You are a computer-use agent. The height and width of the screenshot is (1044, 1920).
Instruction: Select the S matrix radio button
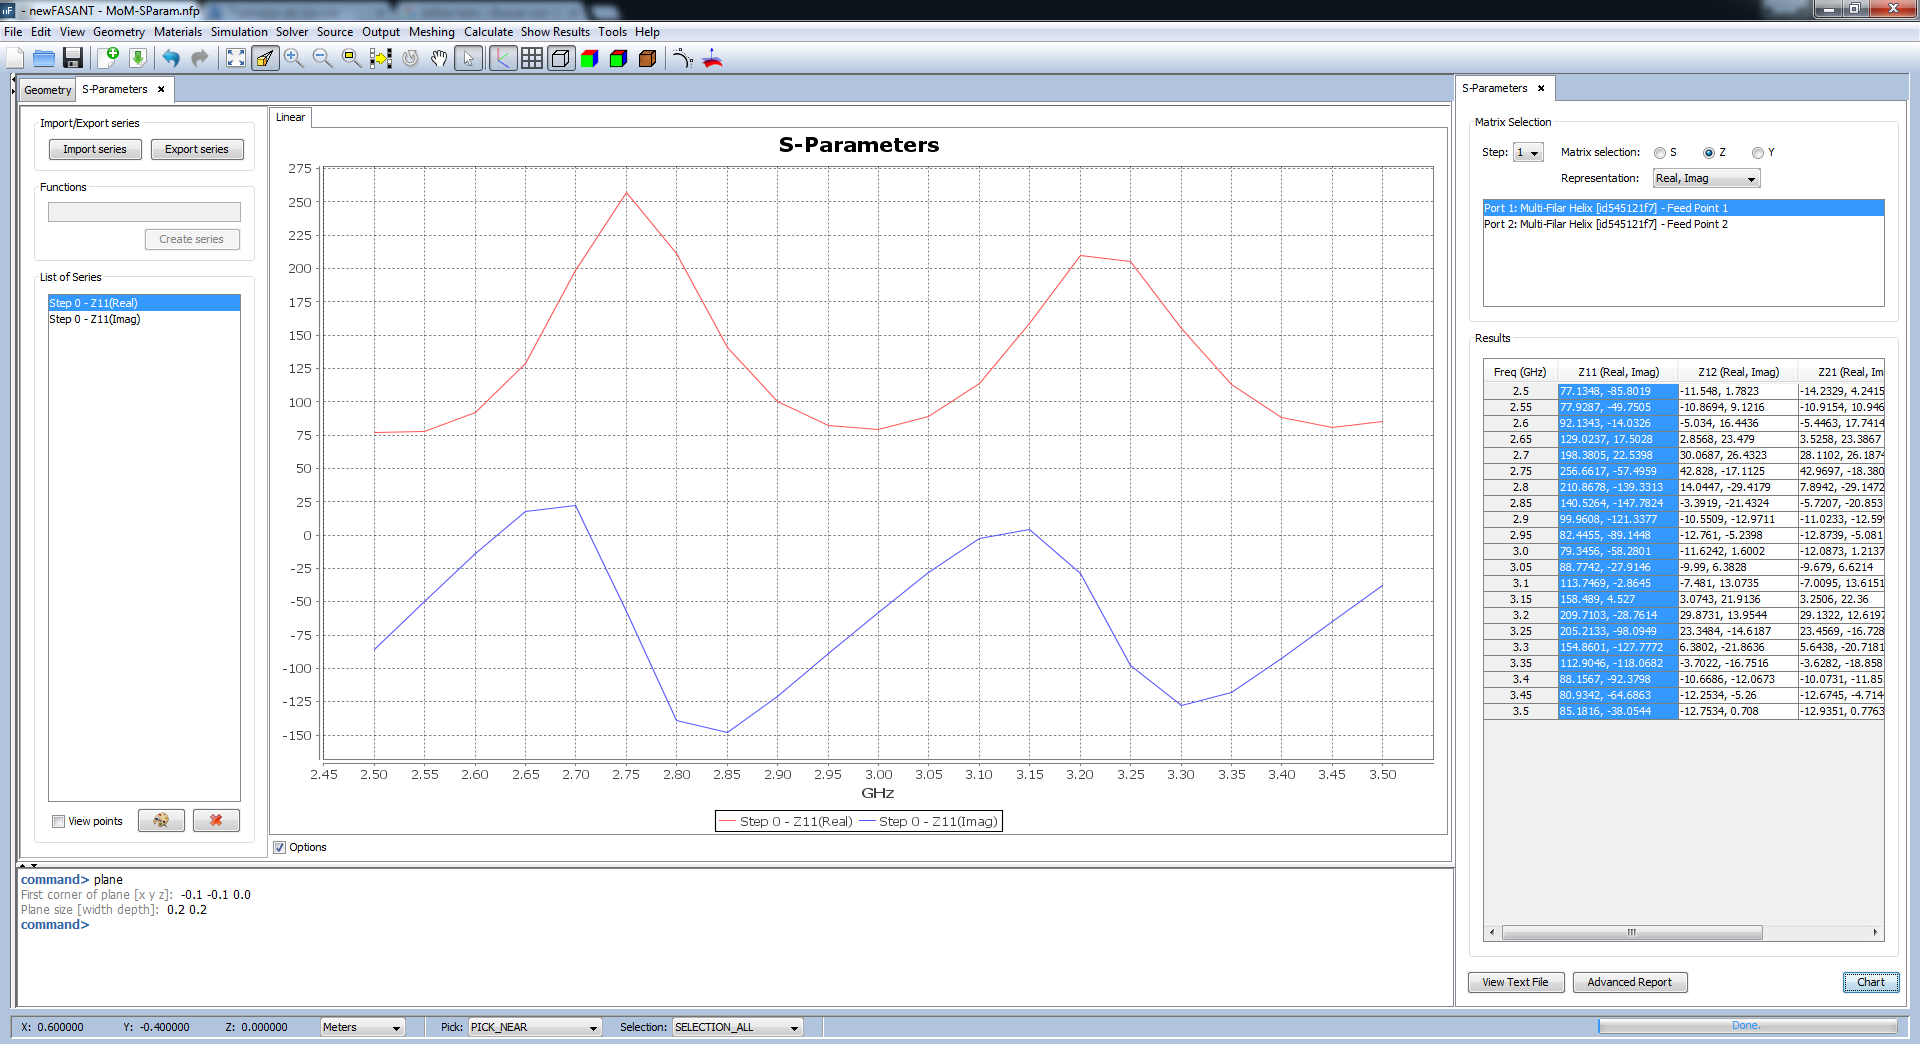(1660, 153)
